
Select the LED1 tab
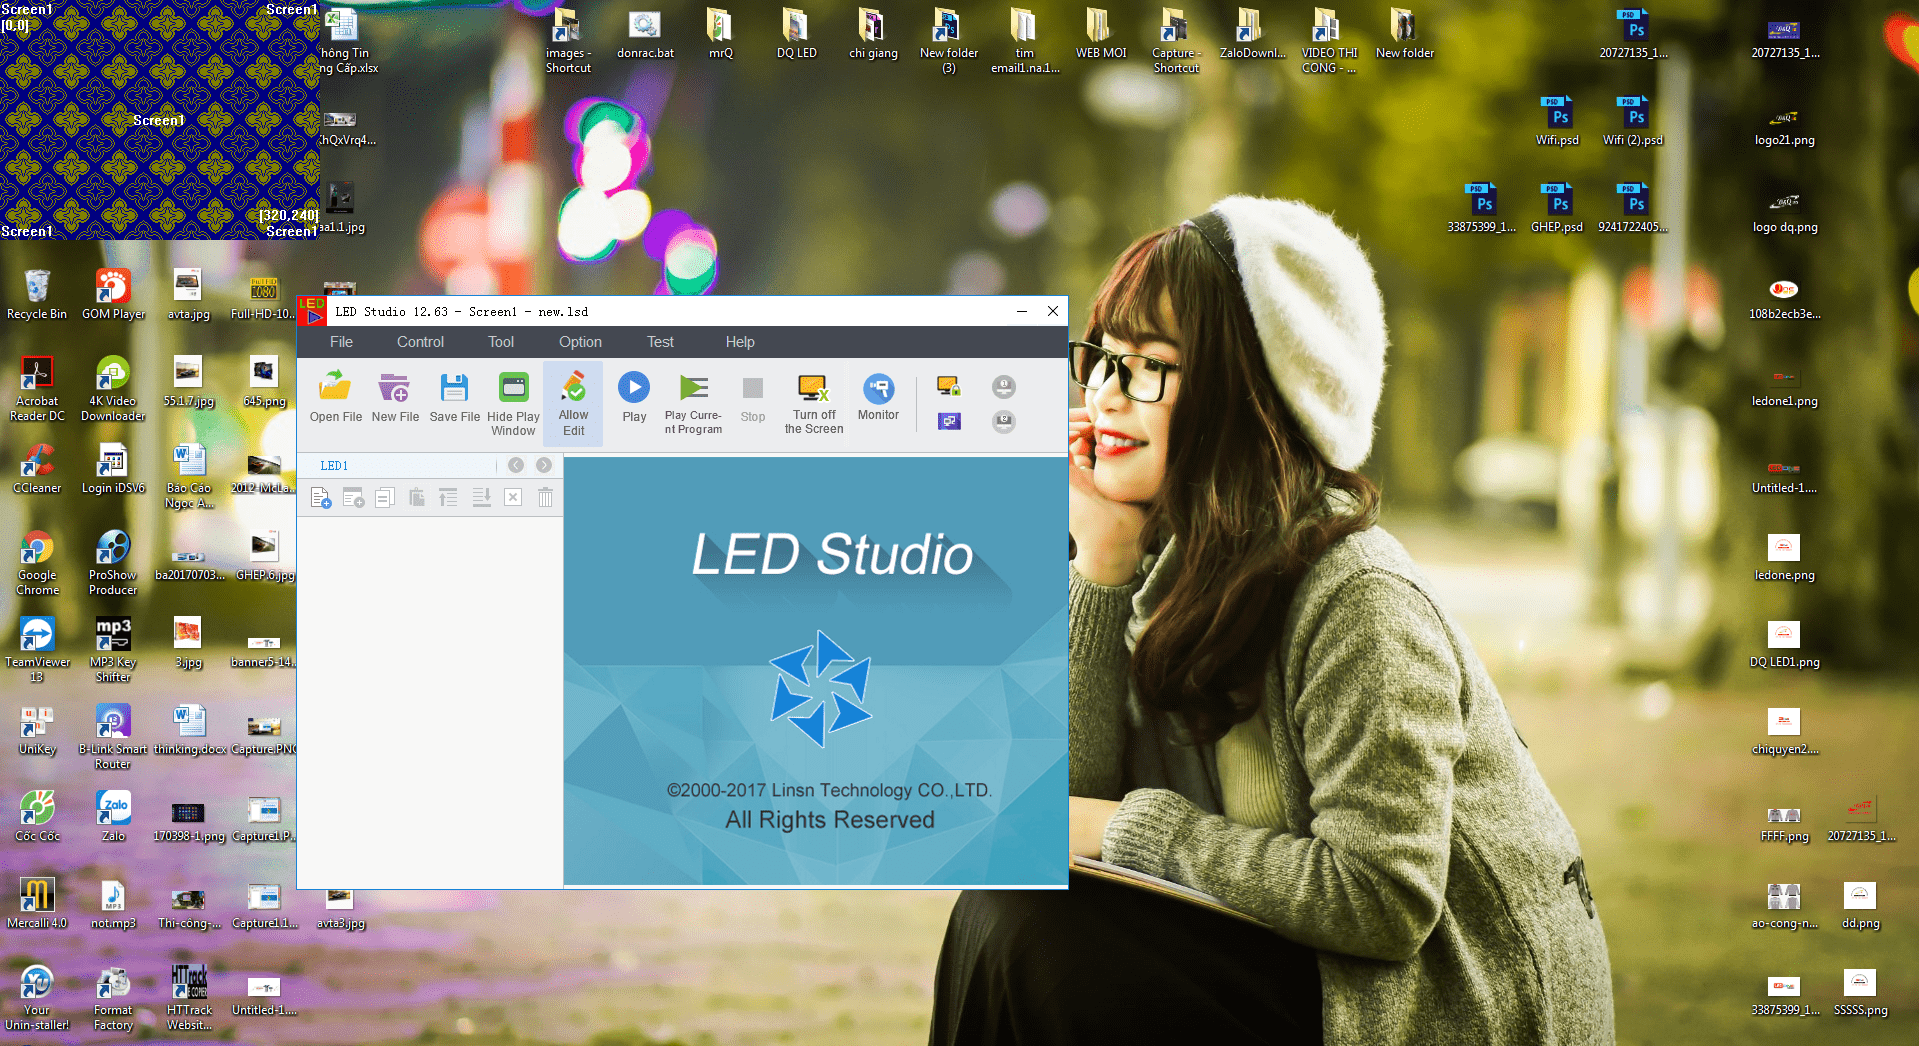[x=334, y=466]
